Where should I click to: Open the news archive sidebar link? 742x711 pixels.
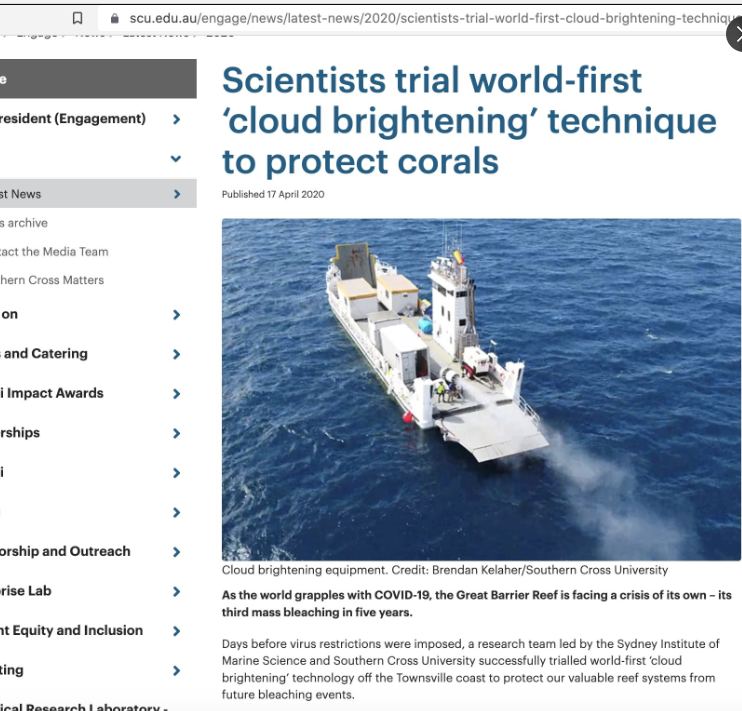[x=24, y=223]
